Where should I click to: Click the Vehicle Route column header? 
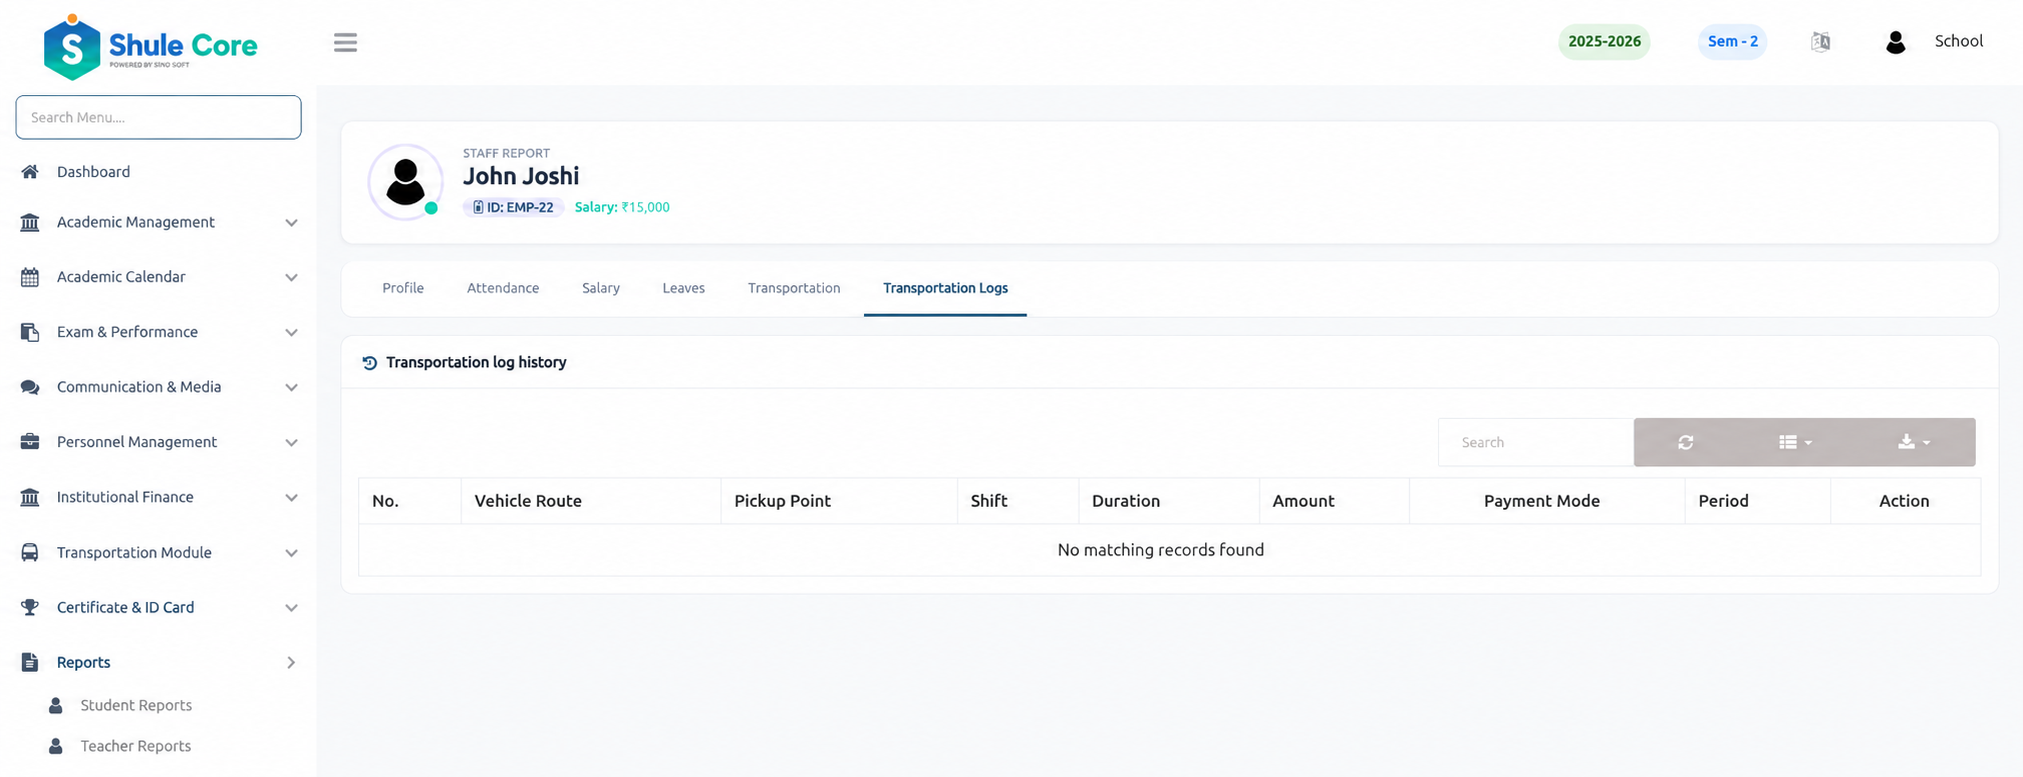pos(591,501)
